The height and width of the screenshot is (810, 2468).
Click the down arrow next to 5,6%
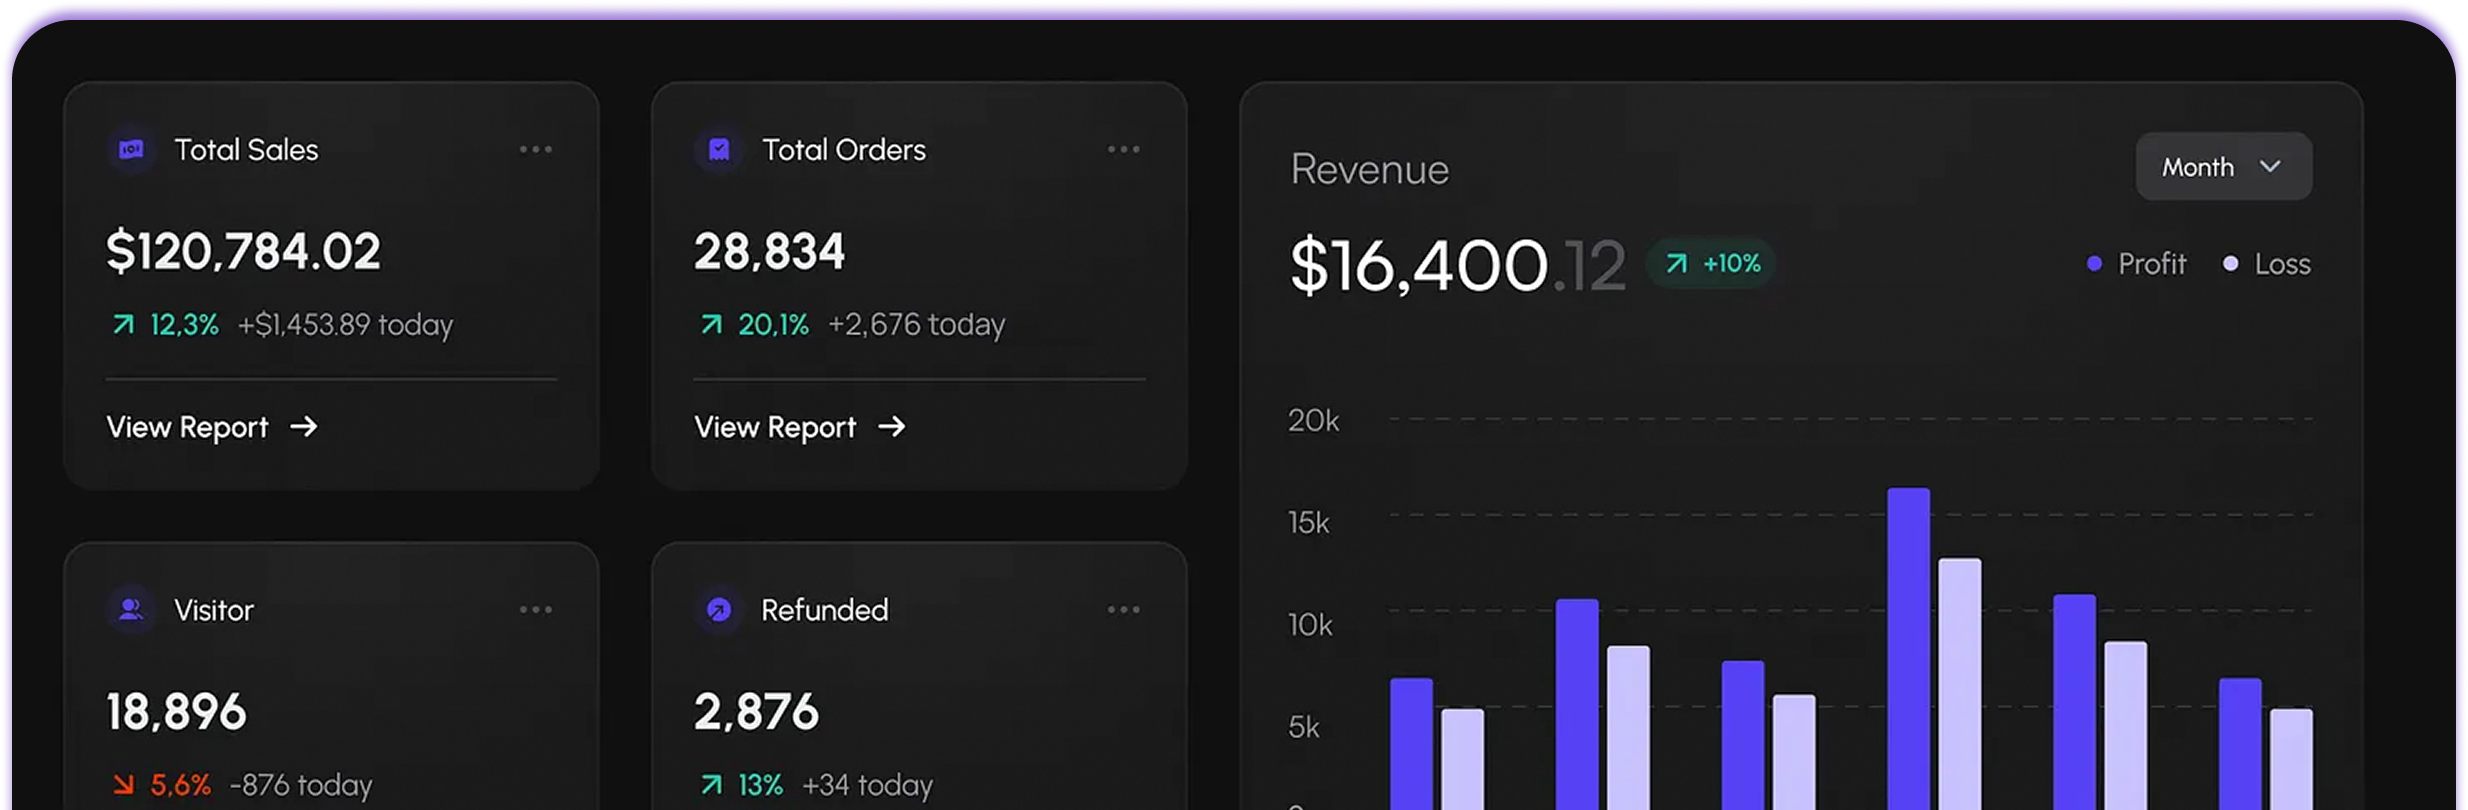(123, 785)
